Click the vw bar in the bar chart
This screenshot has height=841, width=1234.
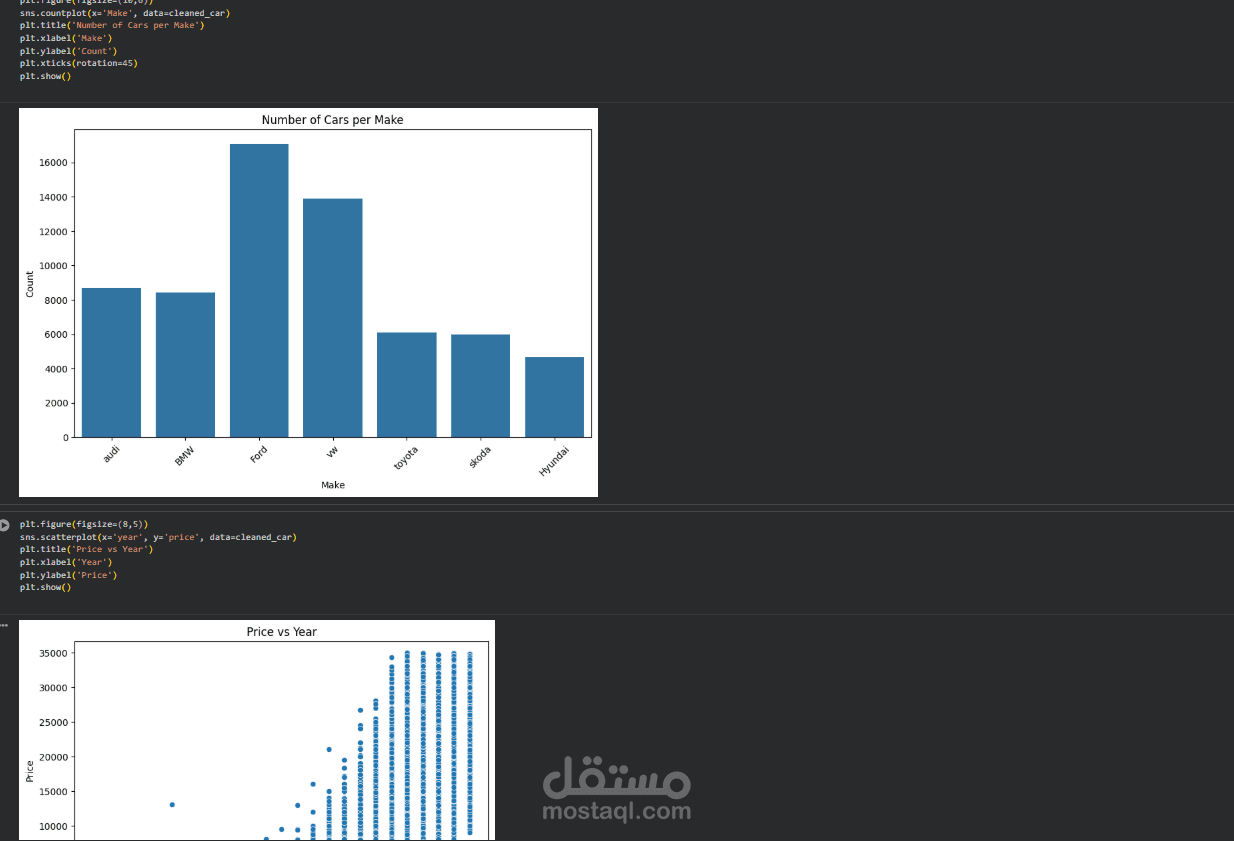[x=333, y=318]
